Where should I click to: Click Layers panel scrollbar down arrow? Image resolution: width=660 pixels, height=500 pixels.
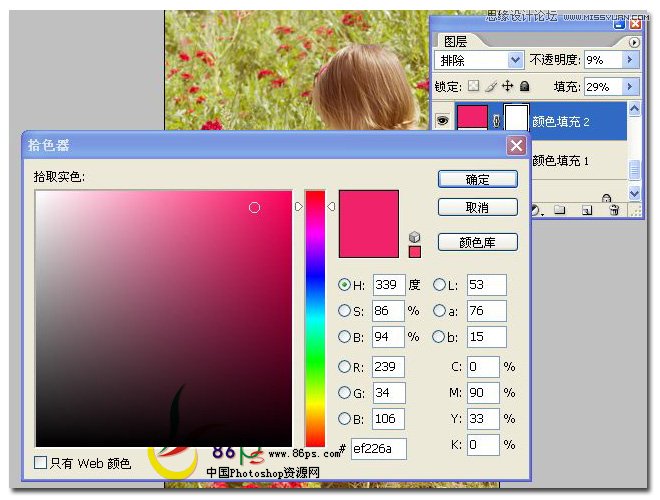(634, 193)
